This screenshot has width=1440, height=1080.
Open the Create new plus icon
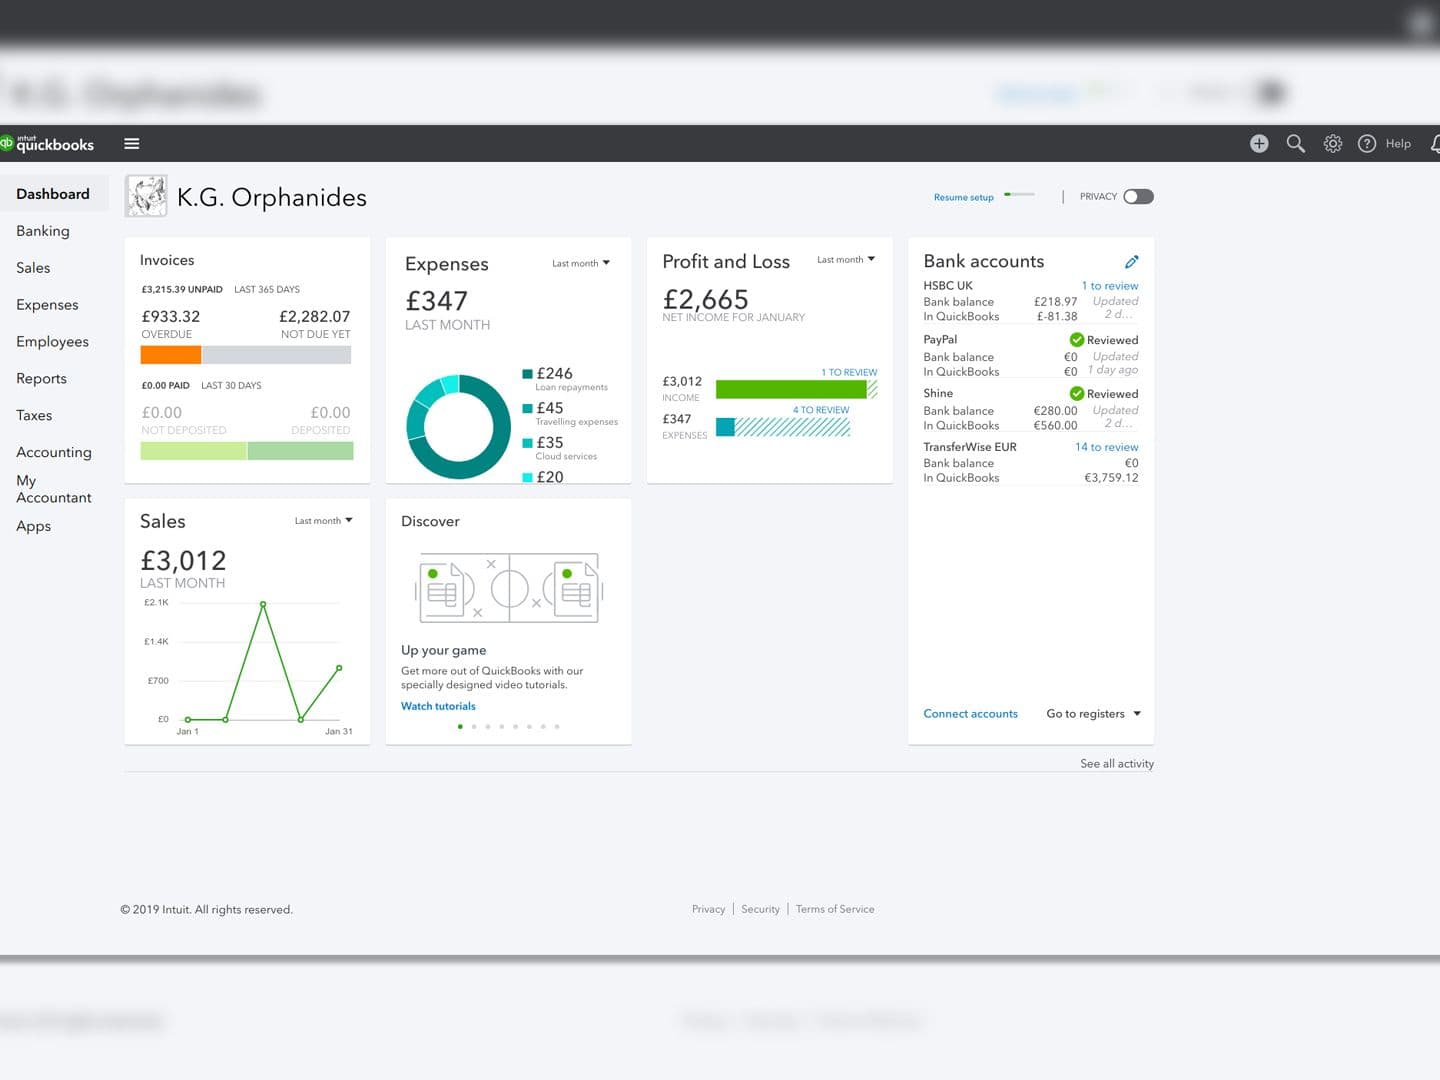coord(1259,144)
